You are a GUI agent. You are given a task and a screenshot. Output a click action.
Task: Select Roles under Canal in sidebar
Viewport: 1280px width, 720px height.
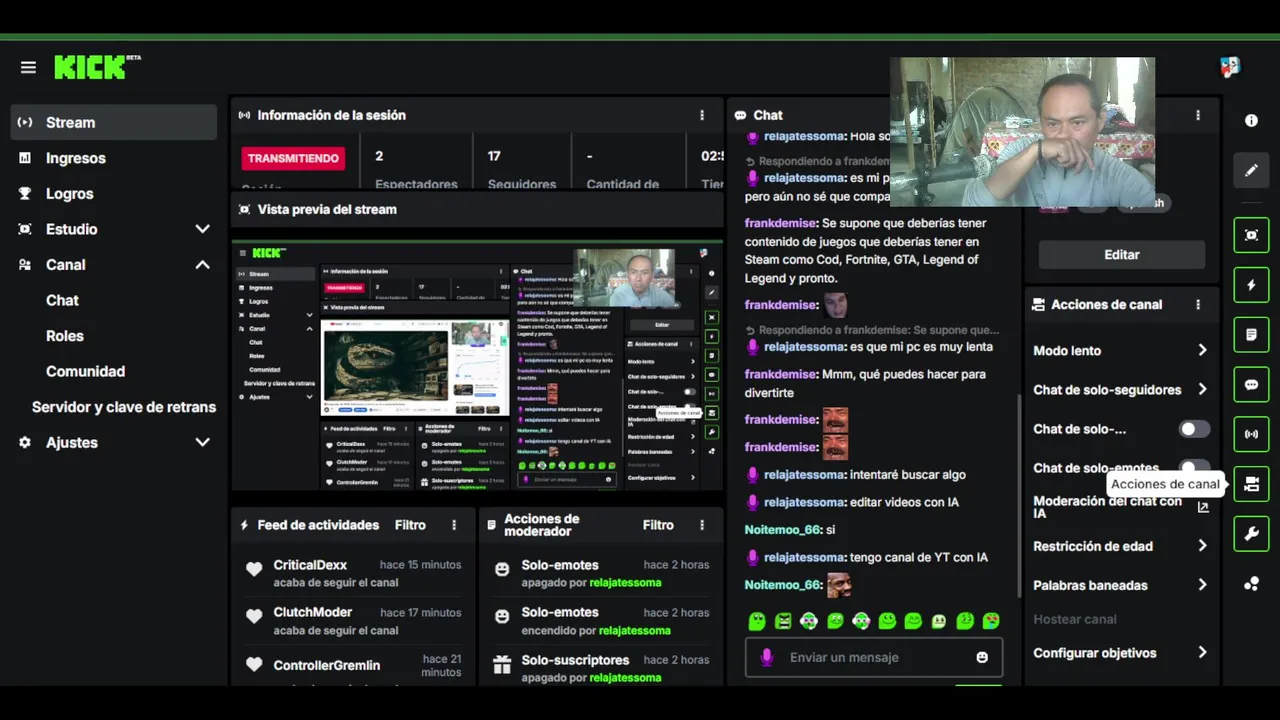point(65,336)
